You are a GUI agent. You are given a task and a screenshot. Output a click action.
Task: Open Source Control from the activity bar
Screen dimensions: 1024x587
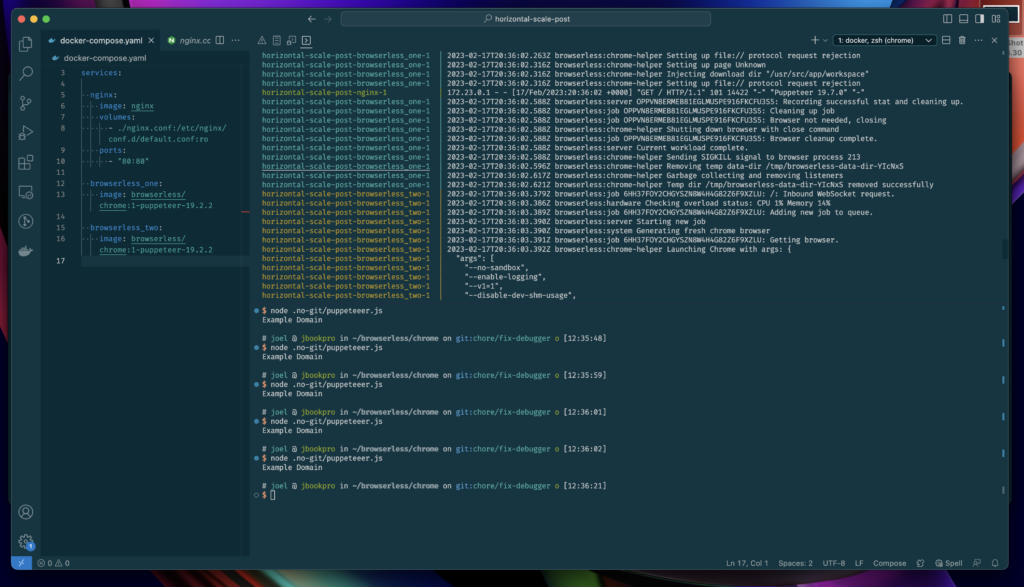click(25, 102)
